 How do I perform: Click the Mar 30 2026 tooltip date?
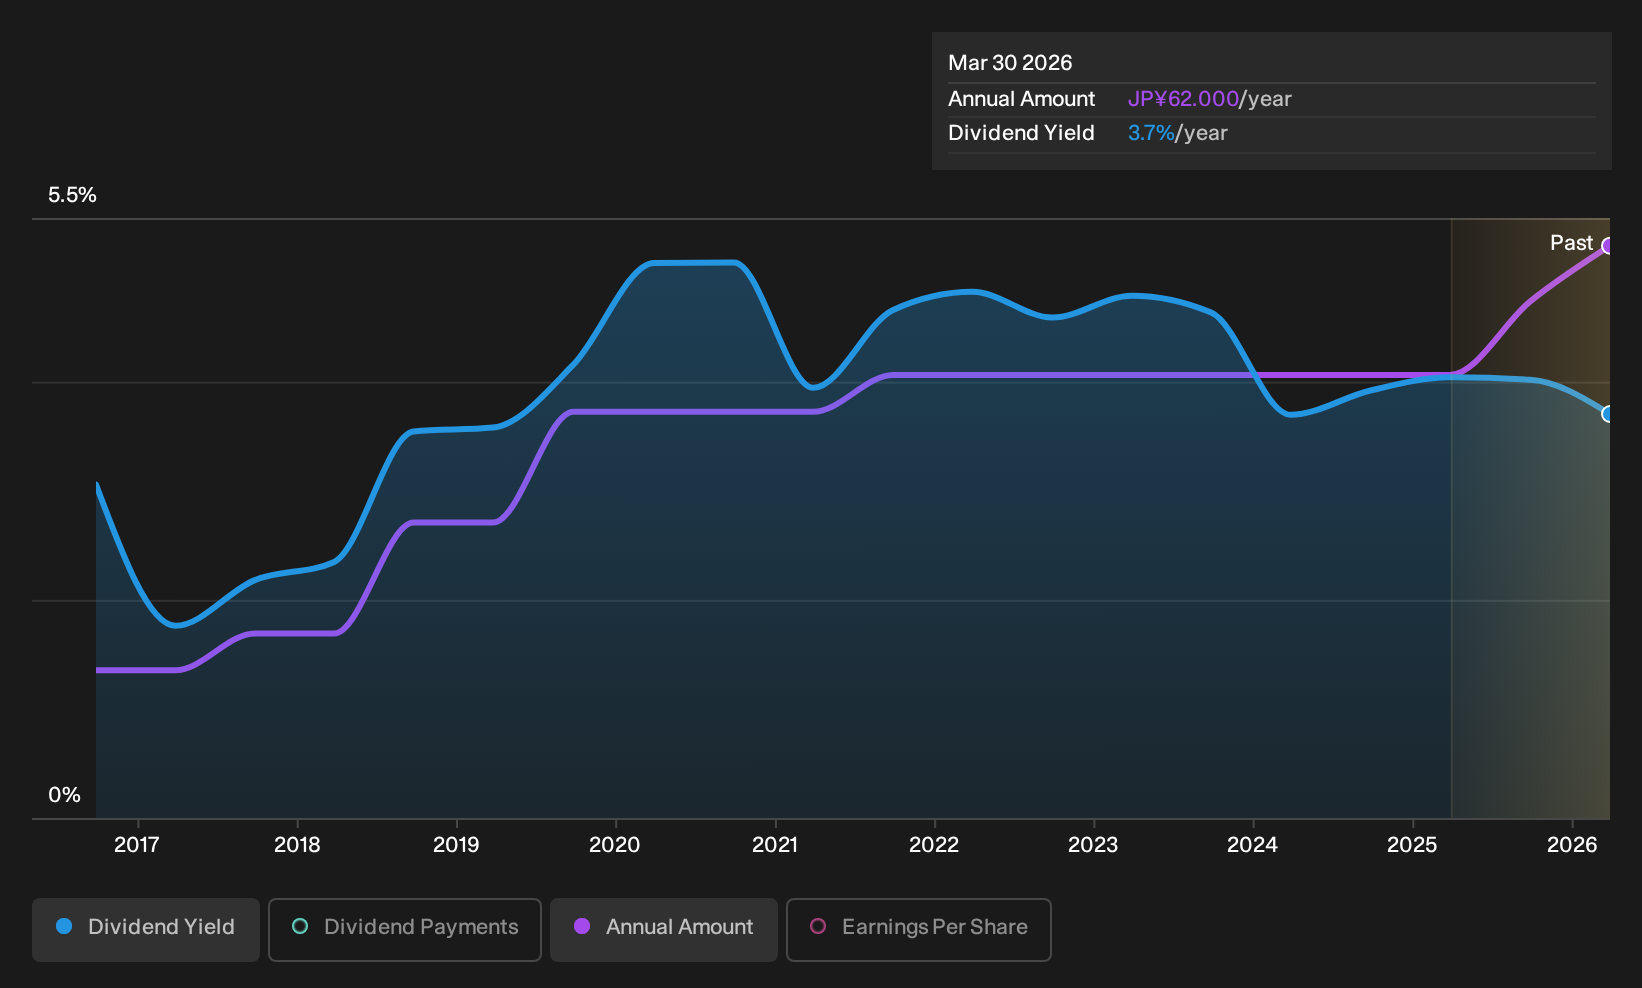point(1010,63)
